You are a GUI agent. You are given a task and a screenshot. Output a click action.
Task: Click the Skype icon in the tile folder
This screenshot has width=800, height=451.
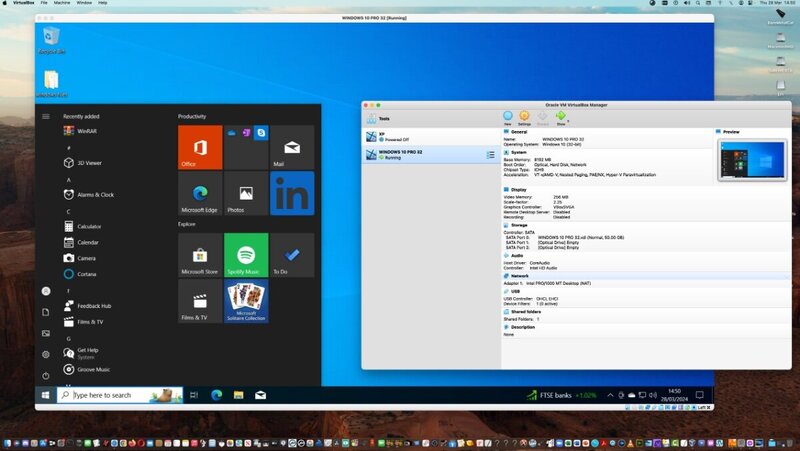261,133
